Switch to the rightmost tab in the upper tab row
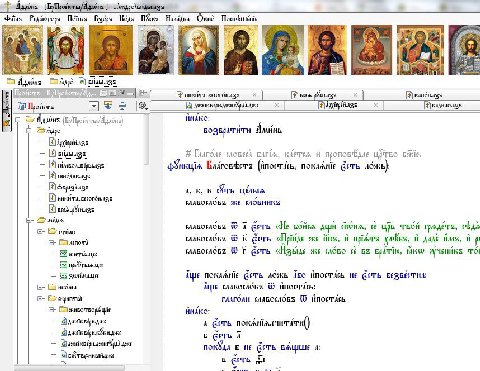Viewport: 480px width, 371px height. click(424, 95)
